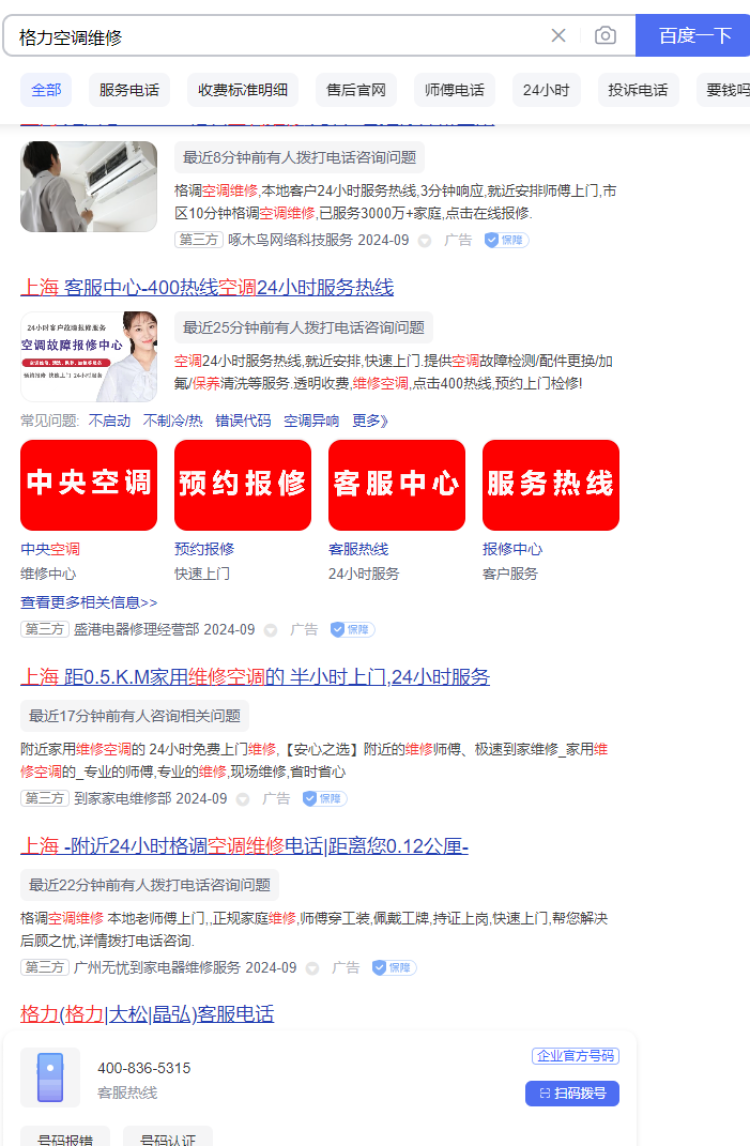This screenshot has width=750, height=1146.
Task: Expand dropdown arrow beside 盛港电器修理经营部 2024-09
Action: coord(270,630)
